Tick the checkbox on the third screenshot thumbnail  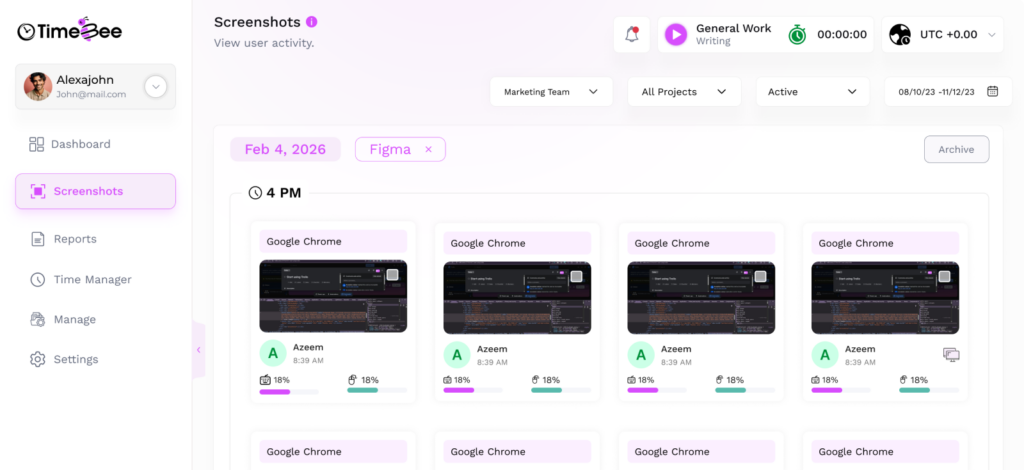760,277
